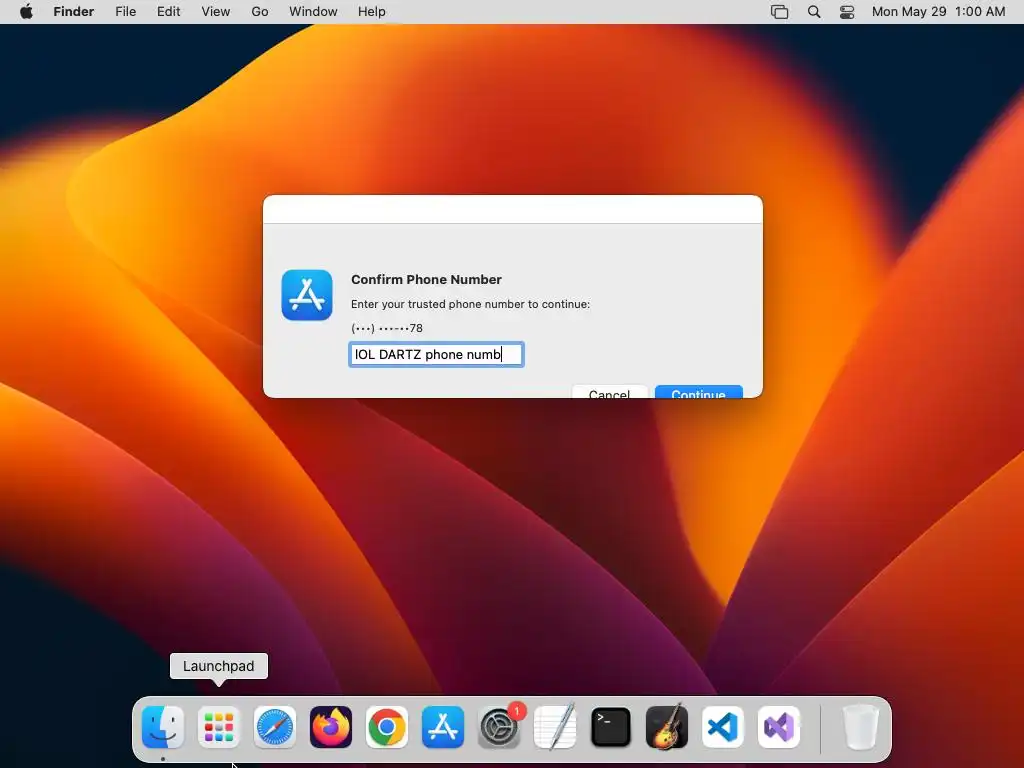Click the phone number input field
The image size is (1024, 768).
click(x=436, y=355)
